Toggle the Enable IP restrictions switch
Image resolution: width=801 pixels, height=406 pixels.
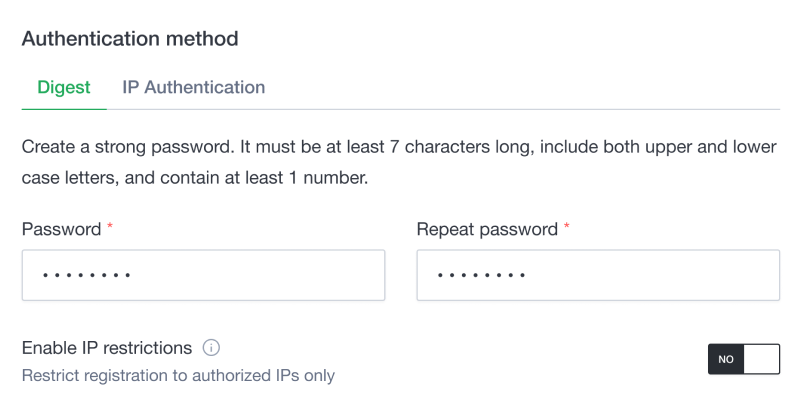point(744,359)
